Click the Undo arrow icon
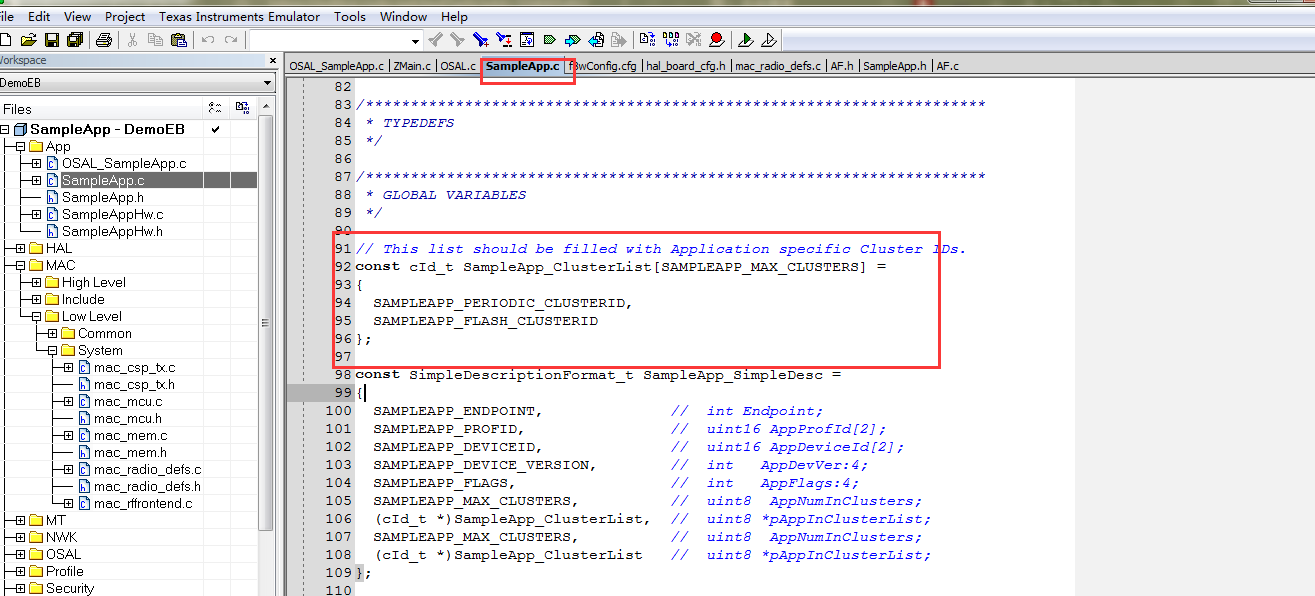 [208, 40]
